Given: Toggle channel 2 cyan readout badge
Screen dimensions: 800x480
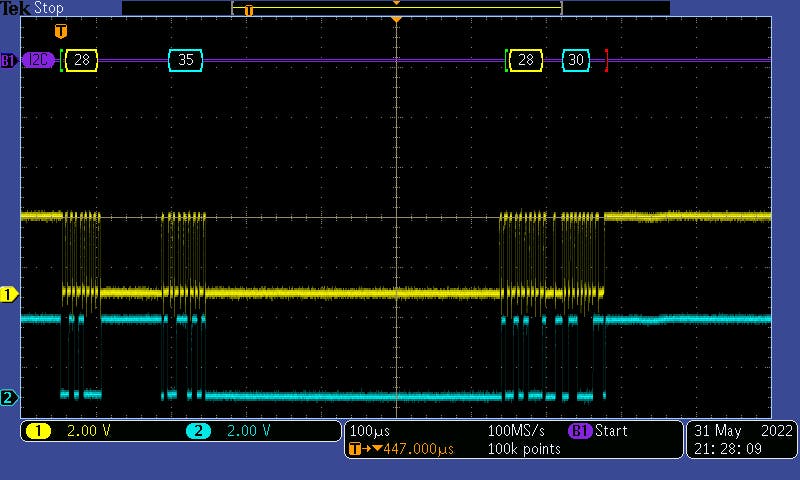Looking at the screenshot, I should click(x=198, y=431).
